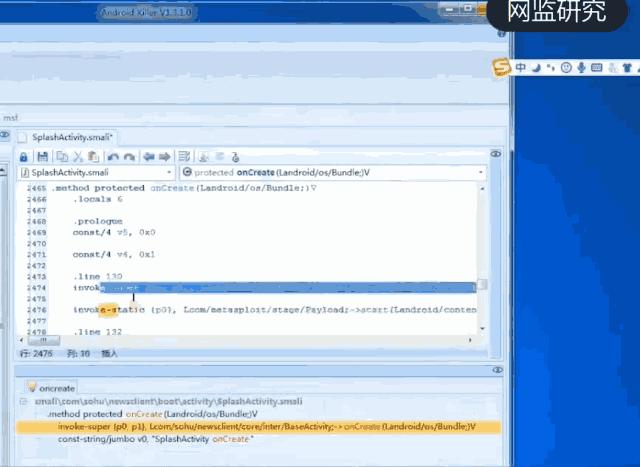Open the soft keyboard icon on Sogou toolbar
The height and width of the screenshot is (467, 640).
click(x=596, y=68)
